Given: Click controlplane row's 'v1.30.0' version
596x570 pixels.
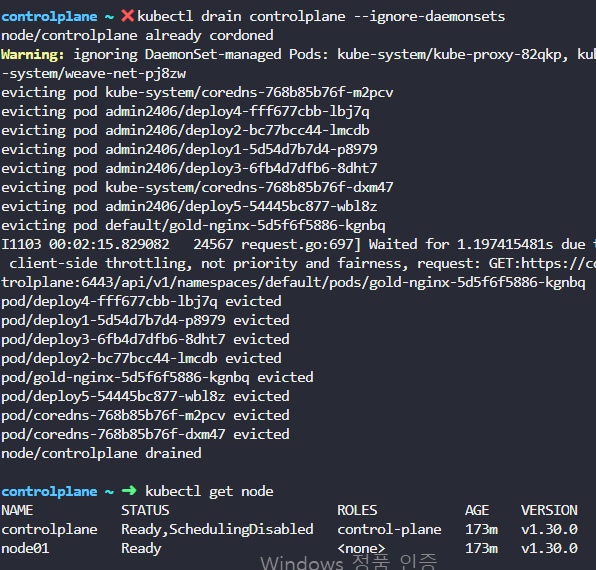Looking at the screenshot, I should point(549,529).
